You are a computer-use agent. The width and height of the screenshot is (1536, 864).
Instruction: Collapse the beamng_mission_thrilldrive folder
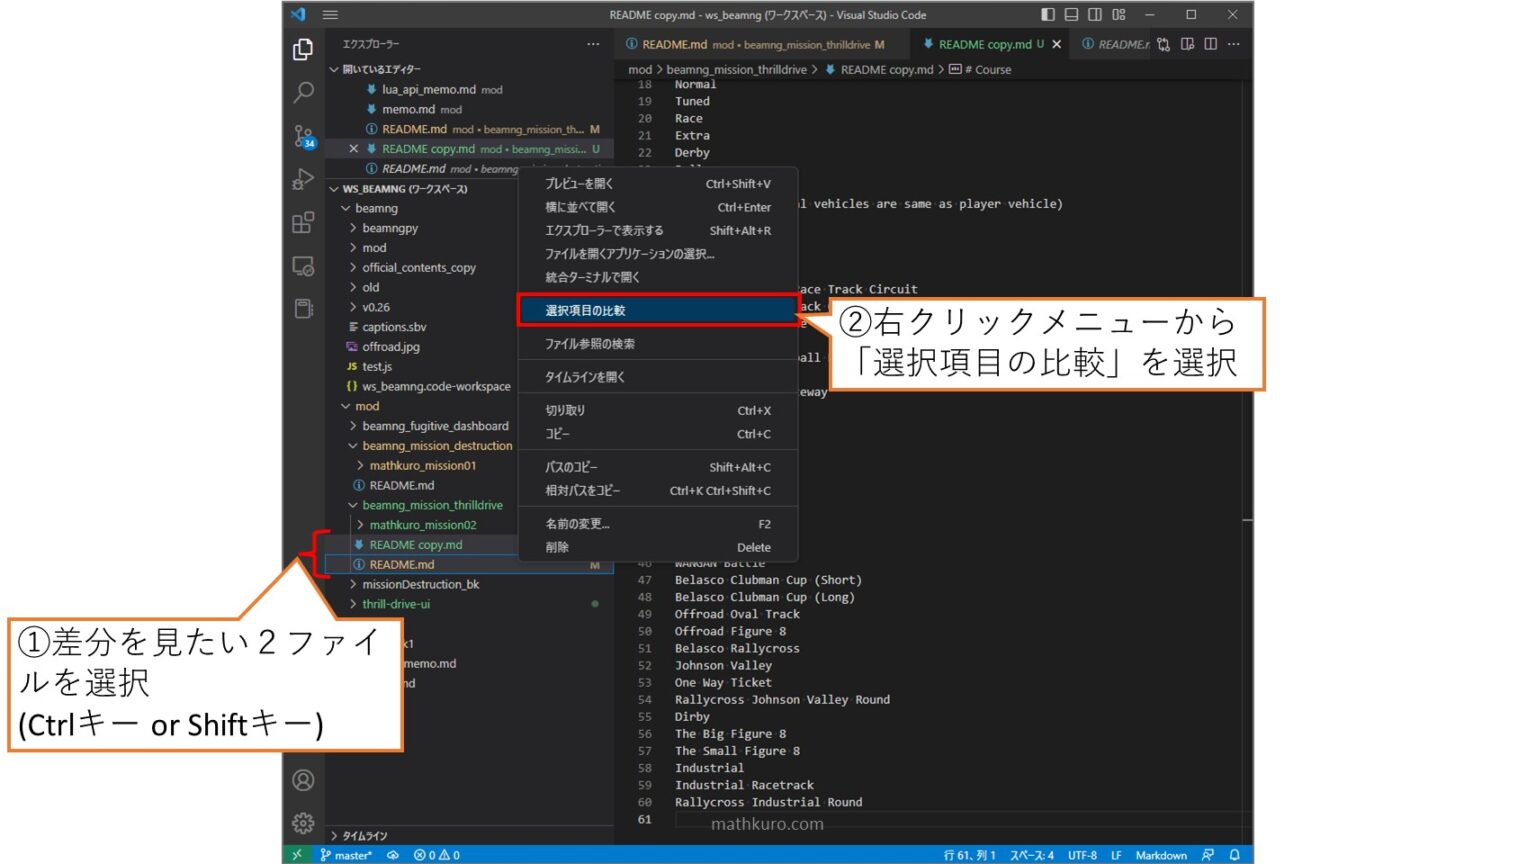(432, 506)
